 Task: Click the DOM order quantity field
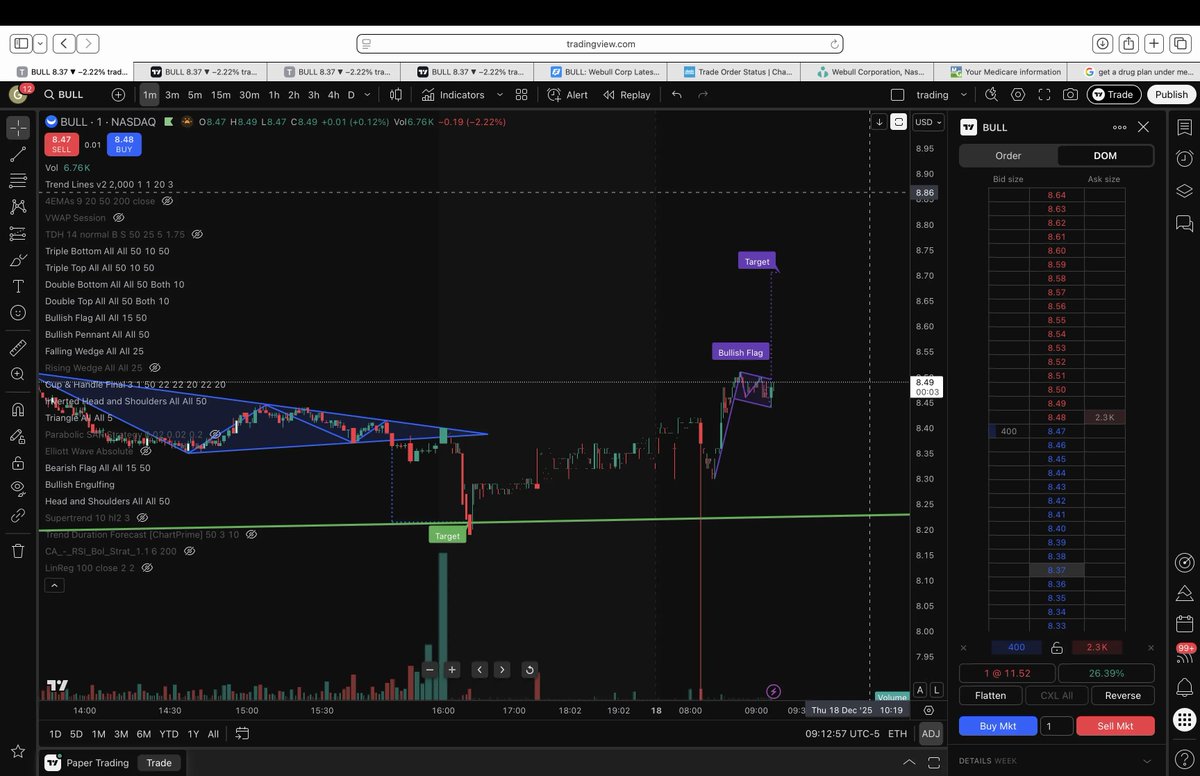(1056, 726)
